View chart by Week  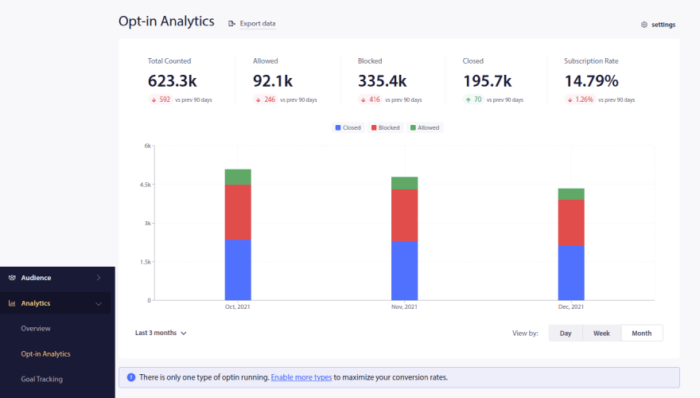pos(601,333)
